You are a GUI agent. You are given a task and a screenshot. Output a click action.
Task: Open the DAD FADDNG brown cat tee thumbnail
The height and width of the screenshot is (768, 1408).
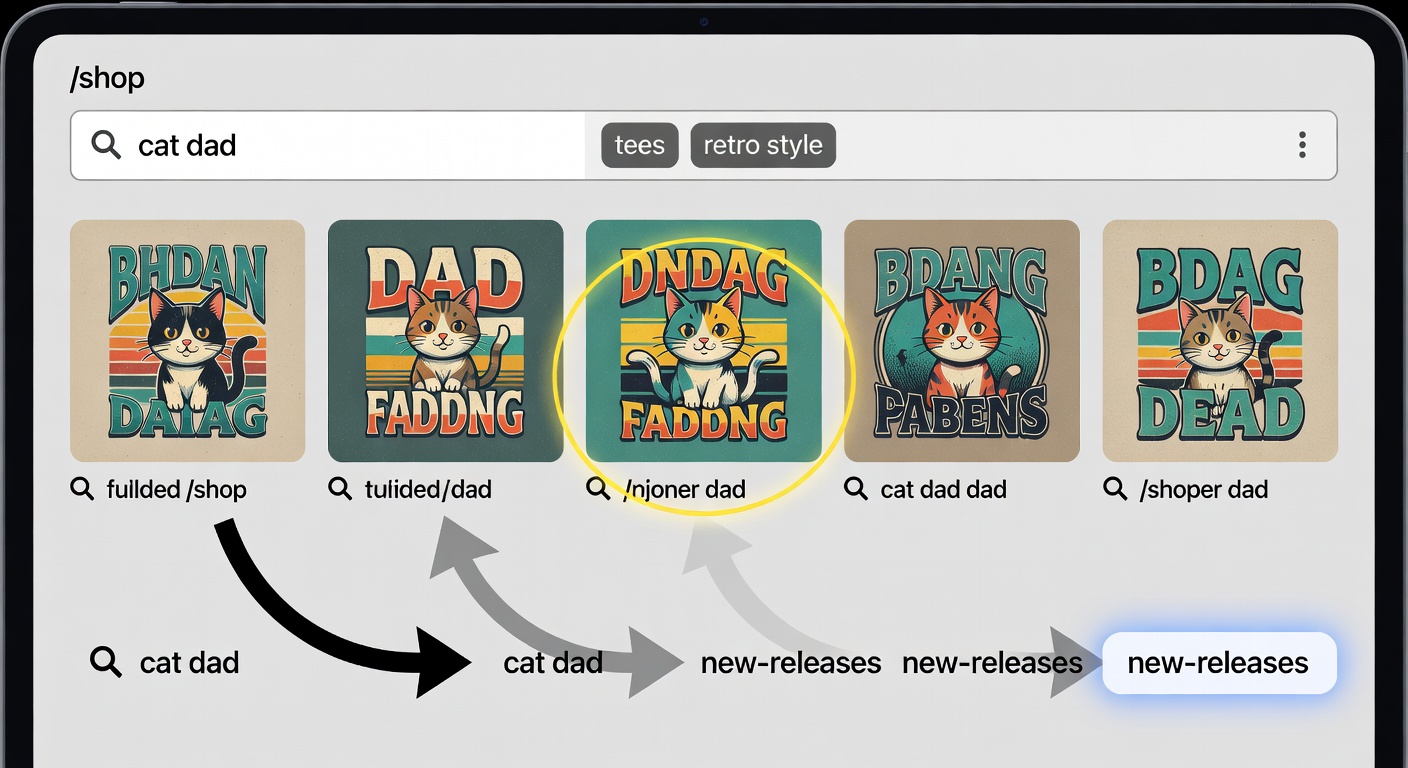[x=446, y=341]
